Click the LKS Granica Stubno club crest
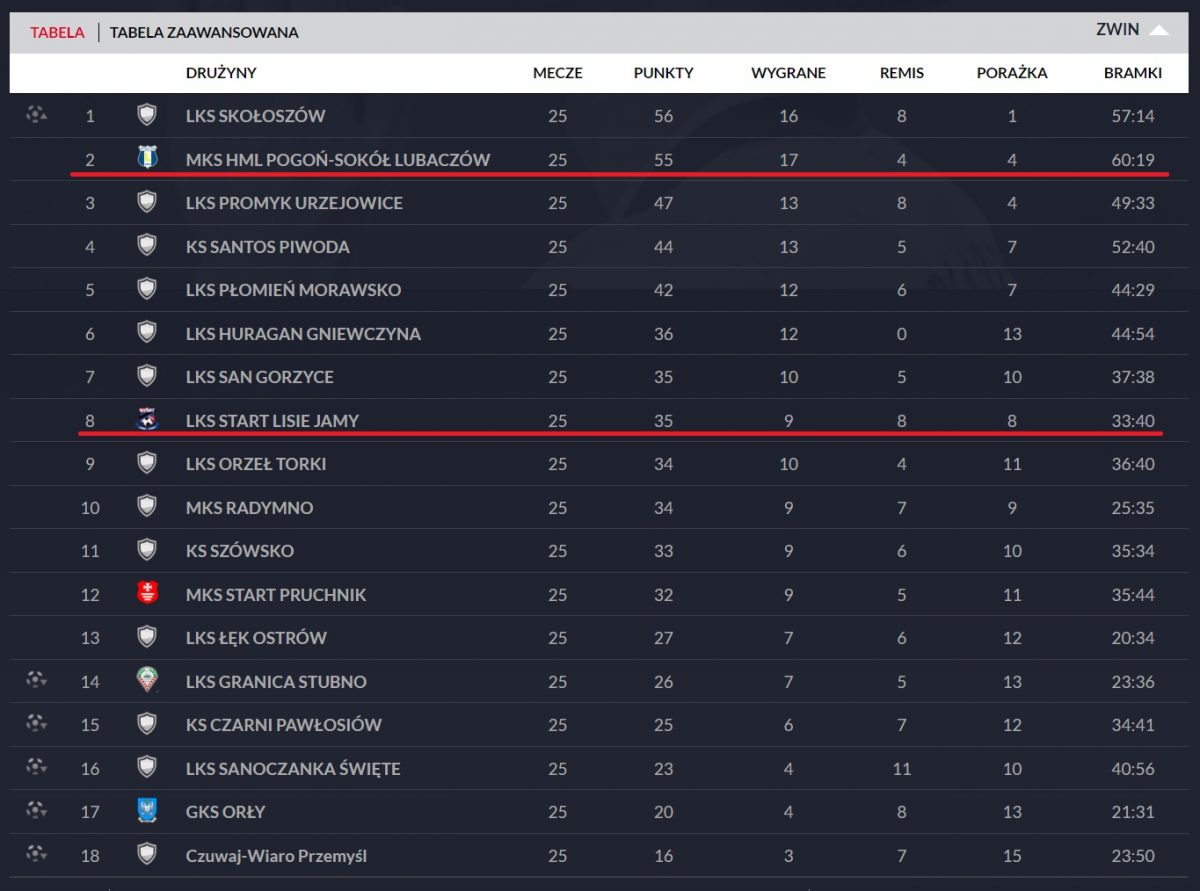This screenshot has height=891, width=1200. [x=147, y=681]
